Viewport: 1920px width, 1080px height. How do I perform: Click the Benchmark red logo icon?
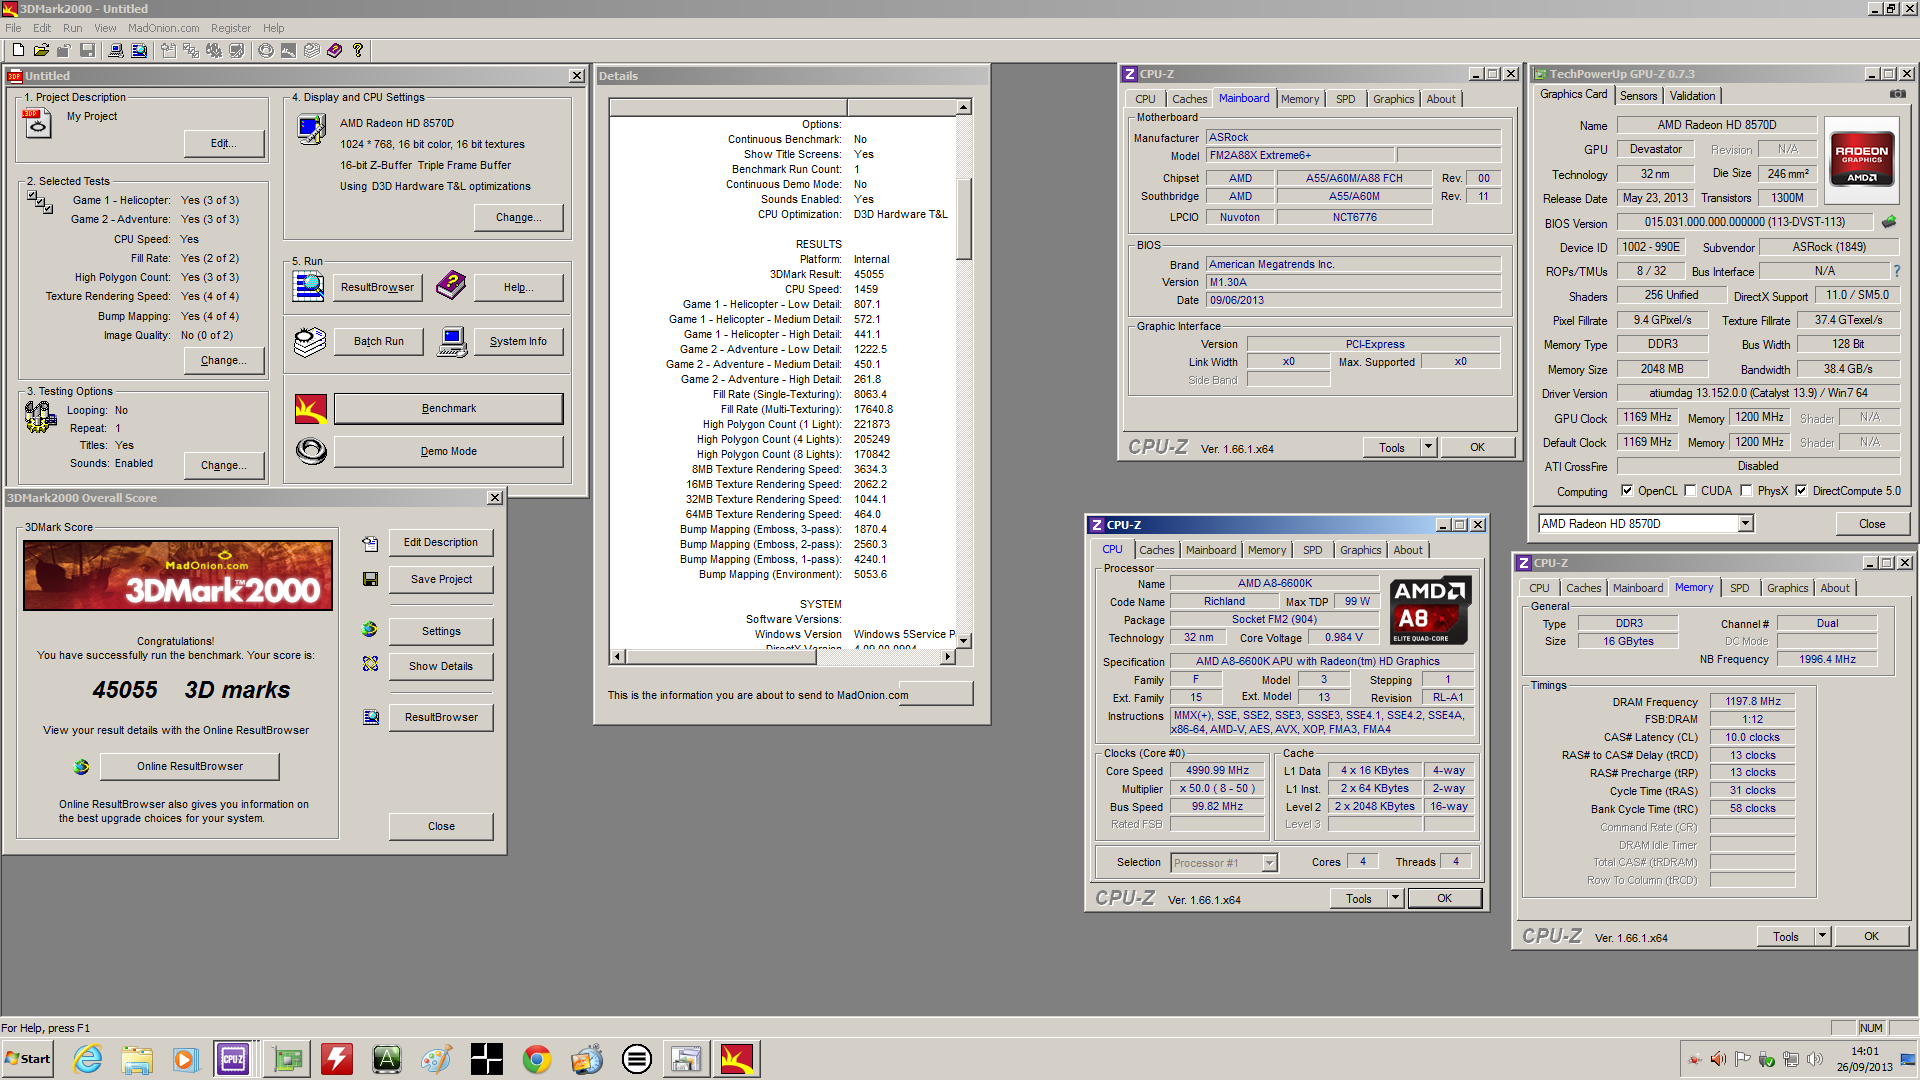(x=311, y=409)
